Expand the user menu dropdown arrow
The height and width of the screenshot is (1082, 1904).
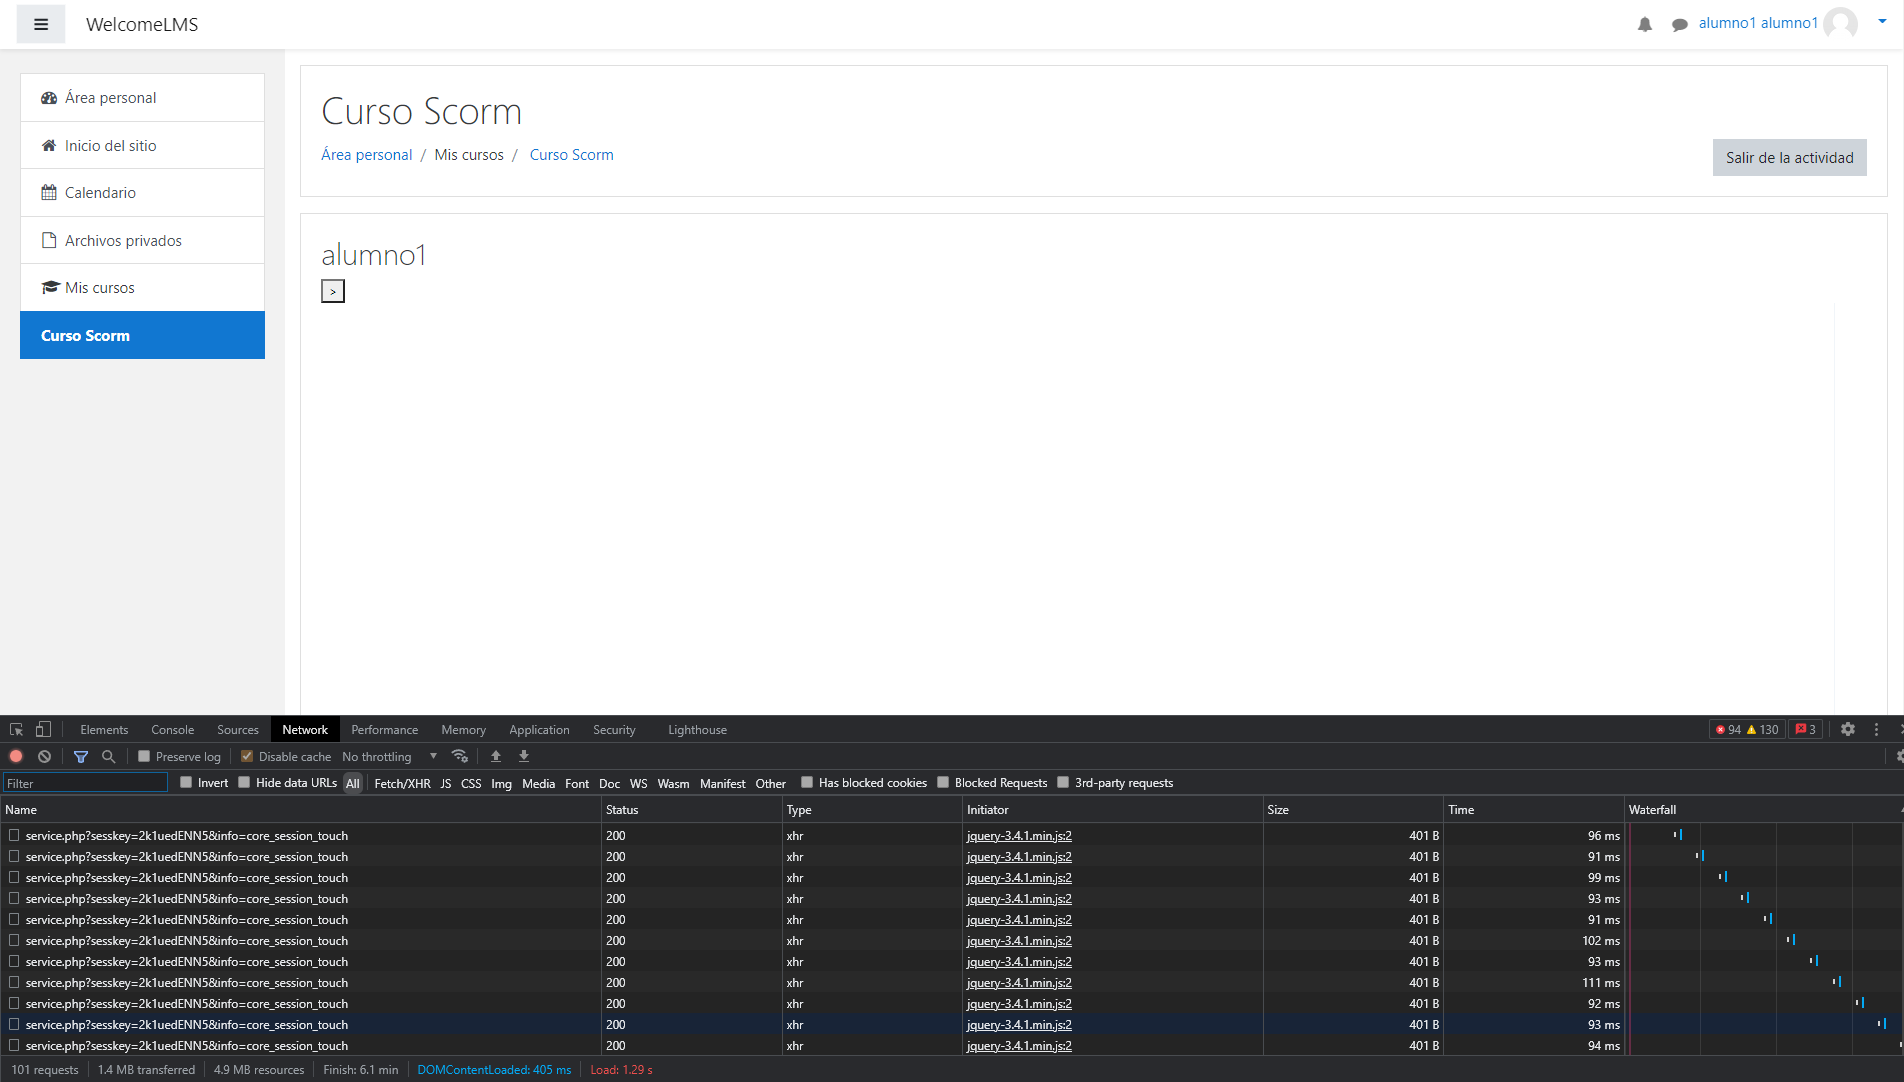pos(1882,21)
